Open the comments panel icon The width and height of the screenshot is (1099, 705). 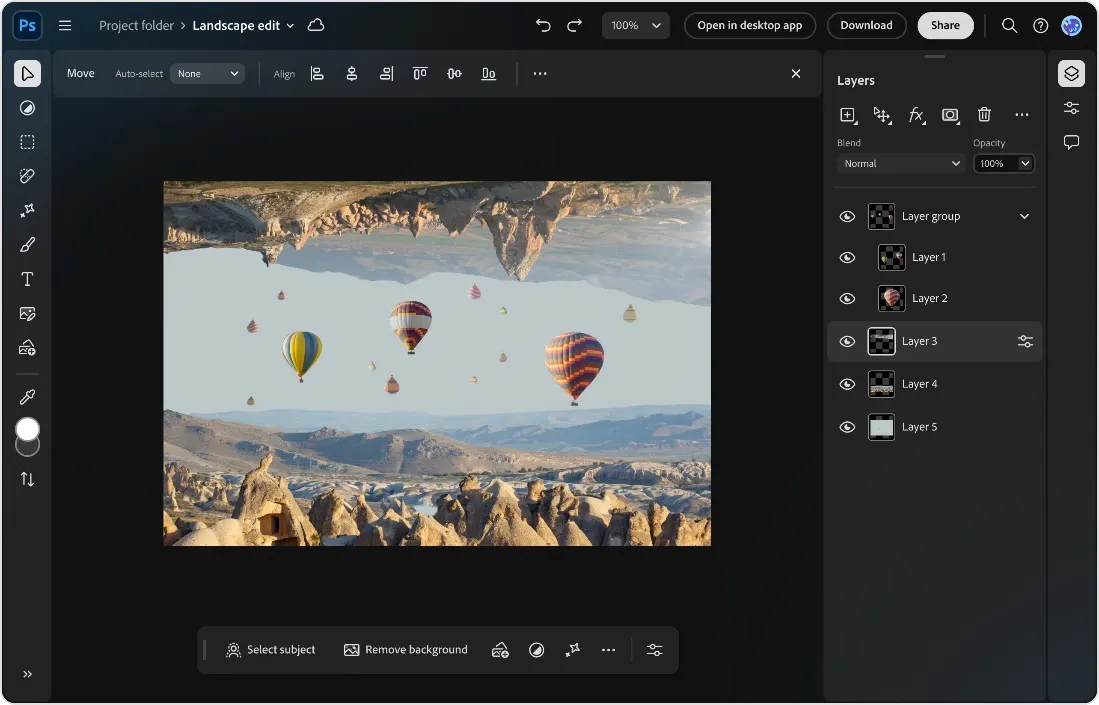pyautogui.click(x=1071, y=142)
